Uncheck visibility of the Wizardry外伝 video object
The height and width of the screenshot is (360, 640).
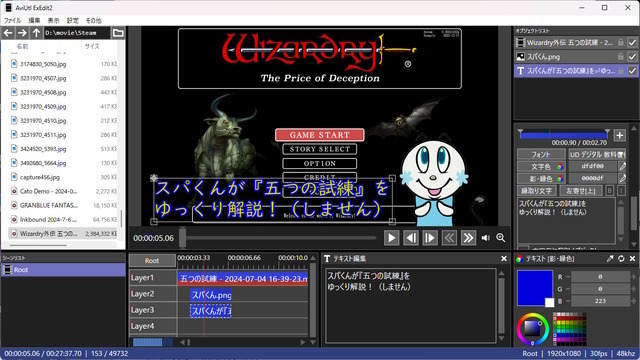click(x=632, y=42)
